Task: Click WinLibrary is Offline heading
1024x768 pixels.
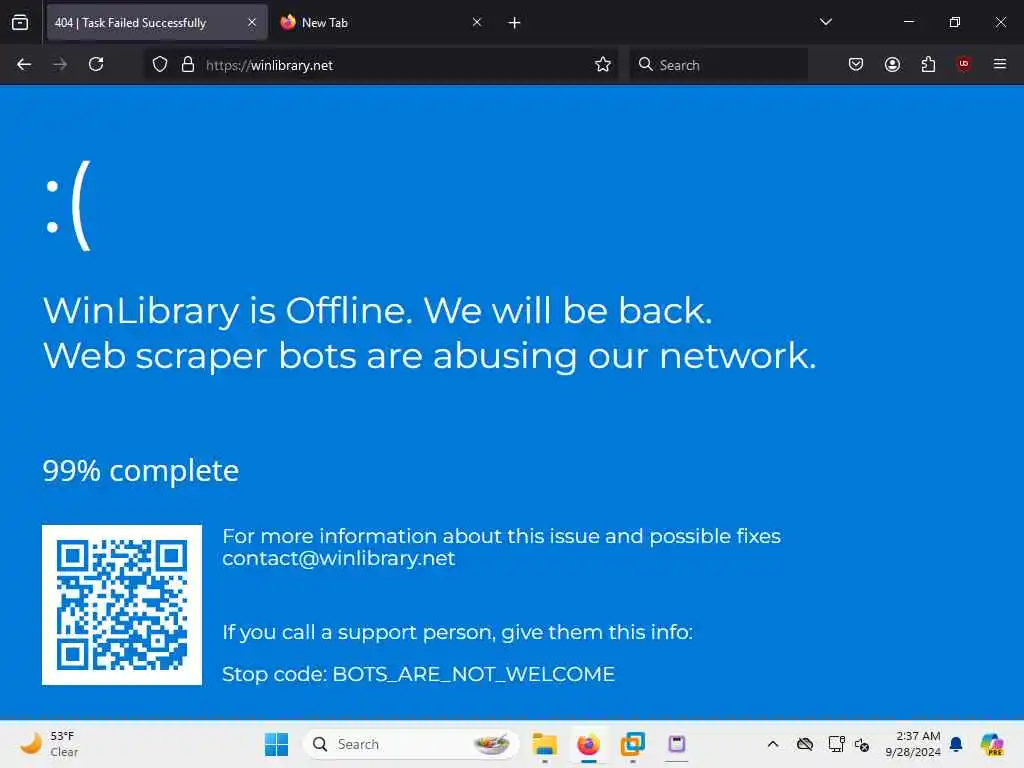Action: click(377, 310)
